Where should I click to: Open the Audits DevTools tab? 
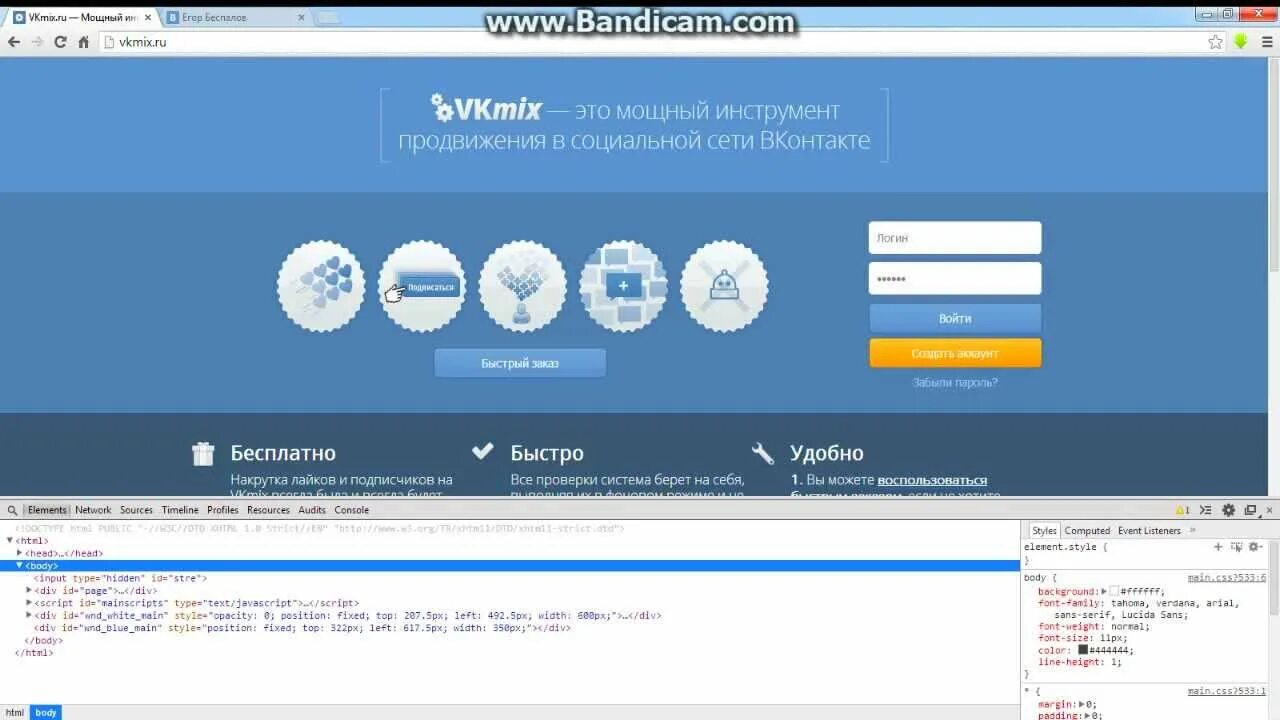click(312, 510)
